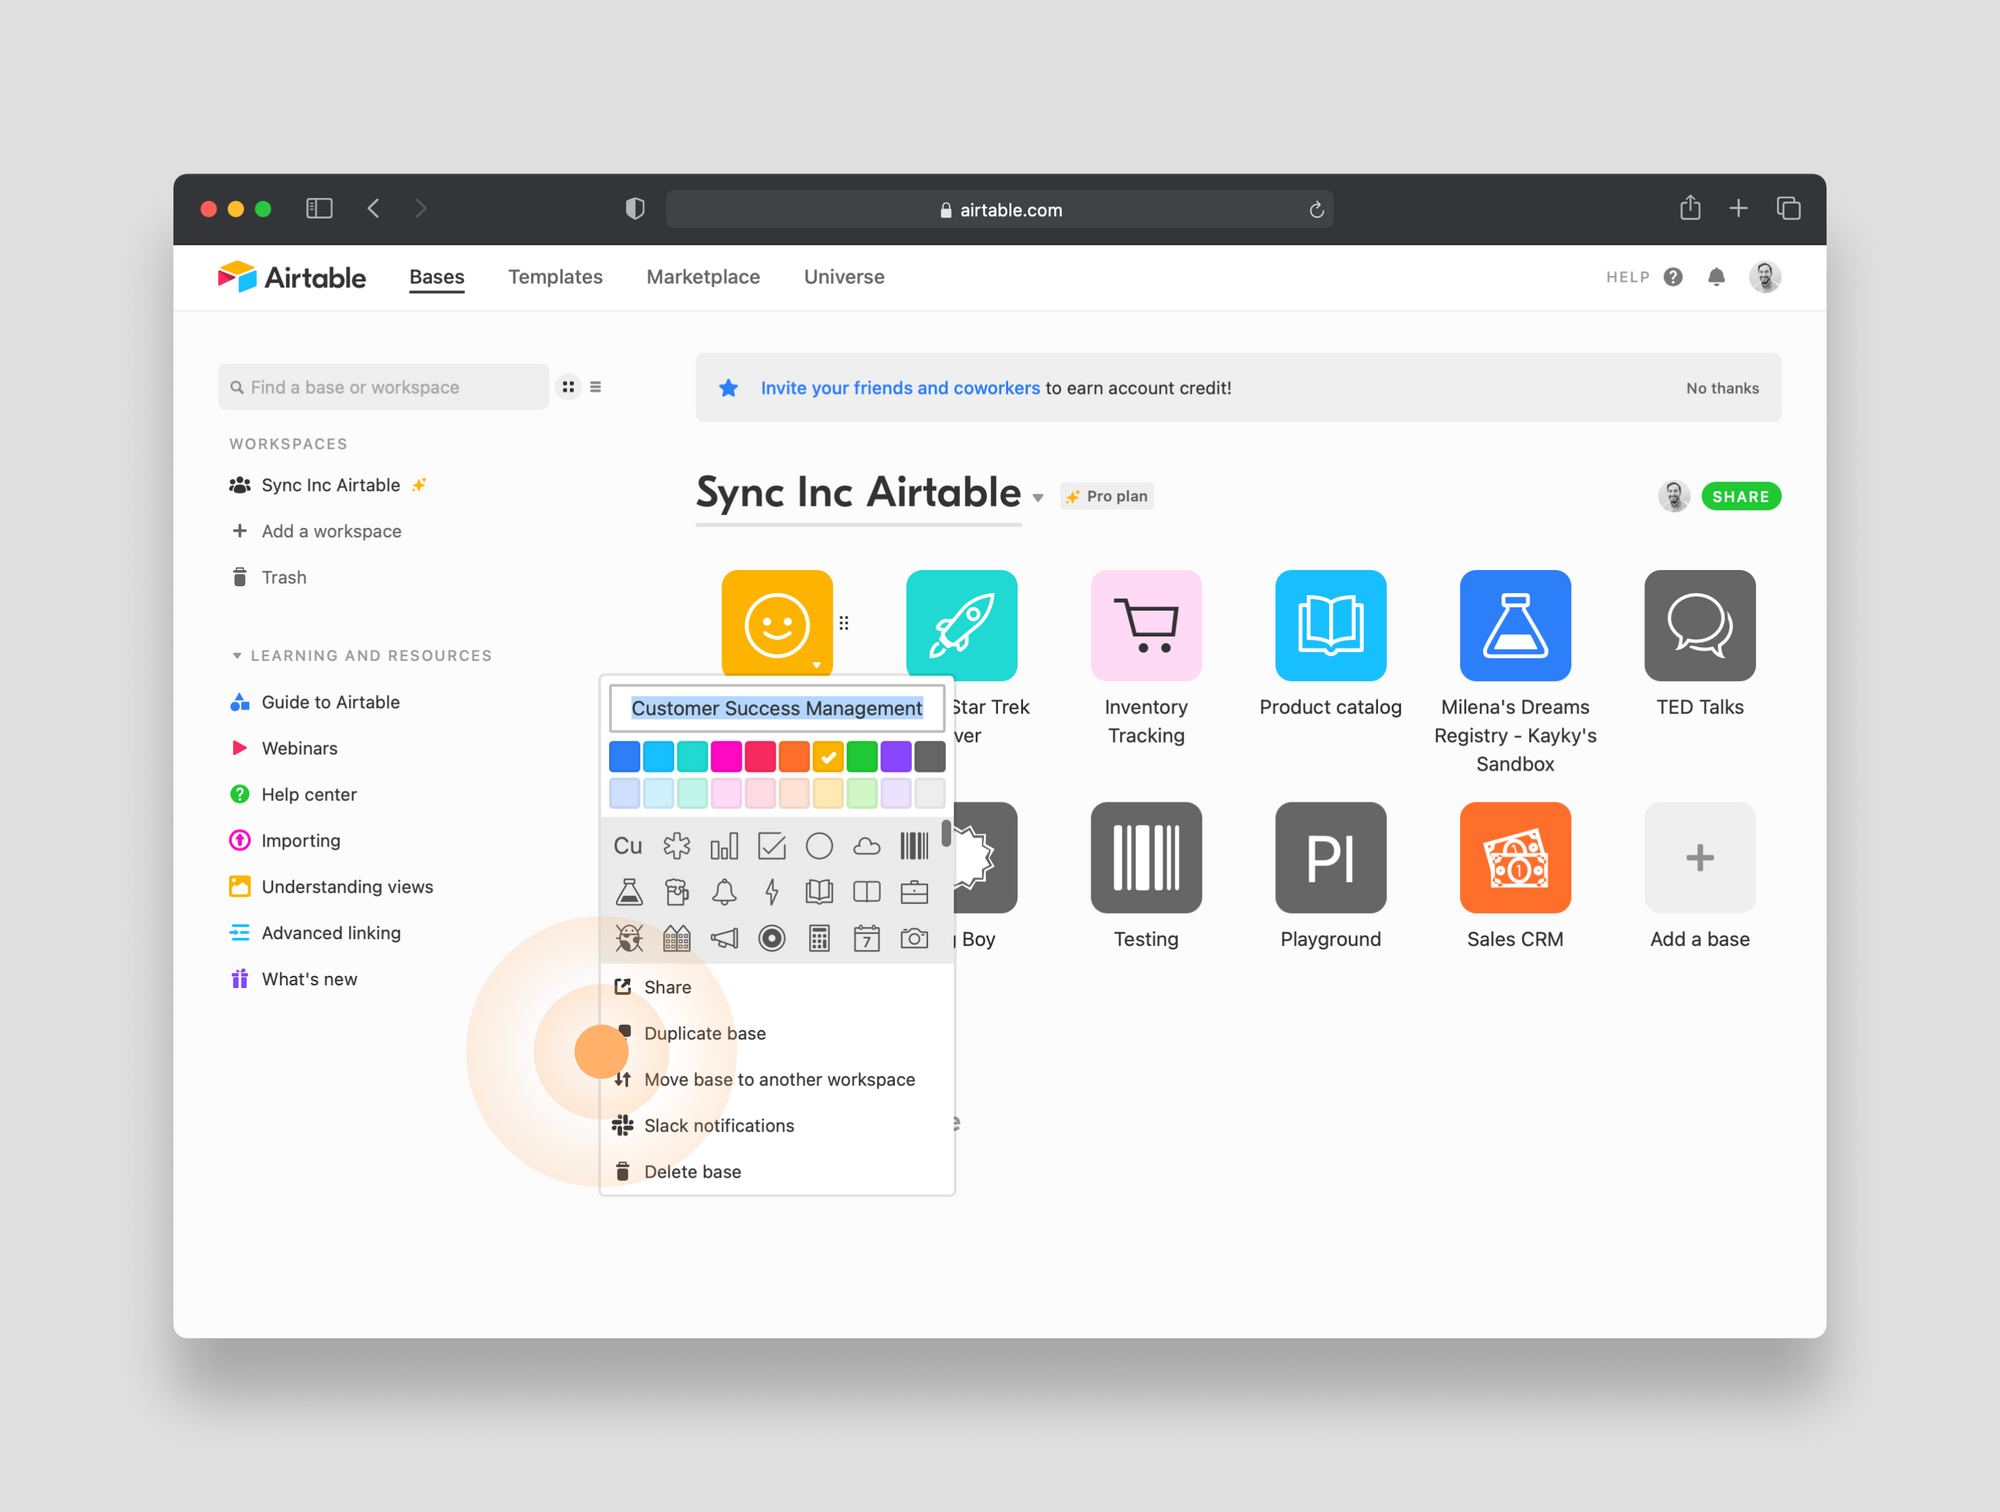Switch to list view toggle
Screen dimensions: 2000x1512
pos(596,387)
